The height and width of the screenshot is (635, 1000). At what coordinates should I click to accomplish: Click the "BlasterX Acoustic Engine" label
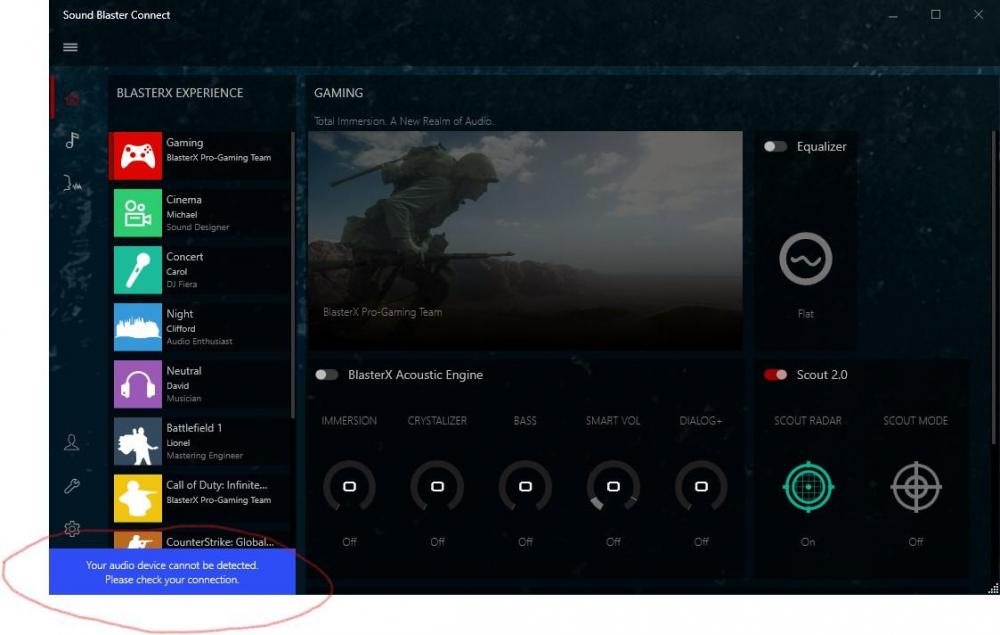415,375
